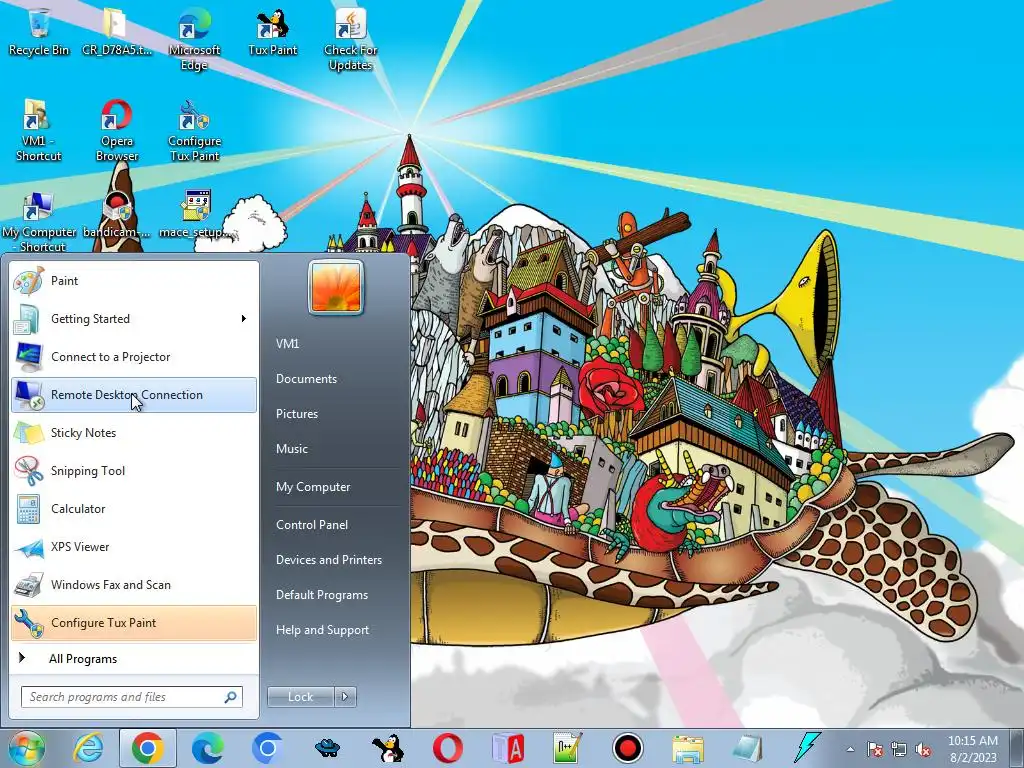
Task: Expand All Programs list
Action: (134, 658)
